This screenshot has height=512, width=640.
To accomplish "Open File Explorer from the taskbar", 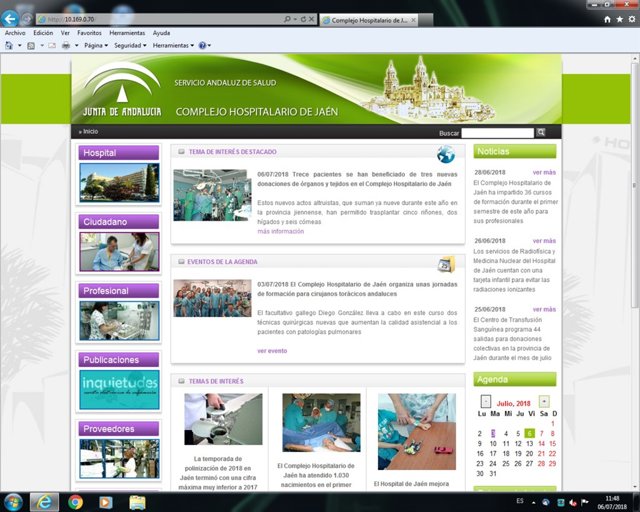I will click(137, 501).
